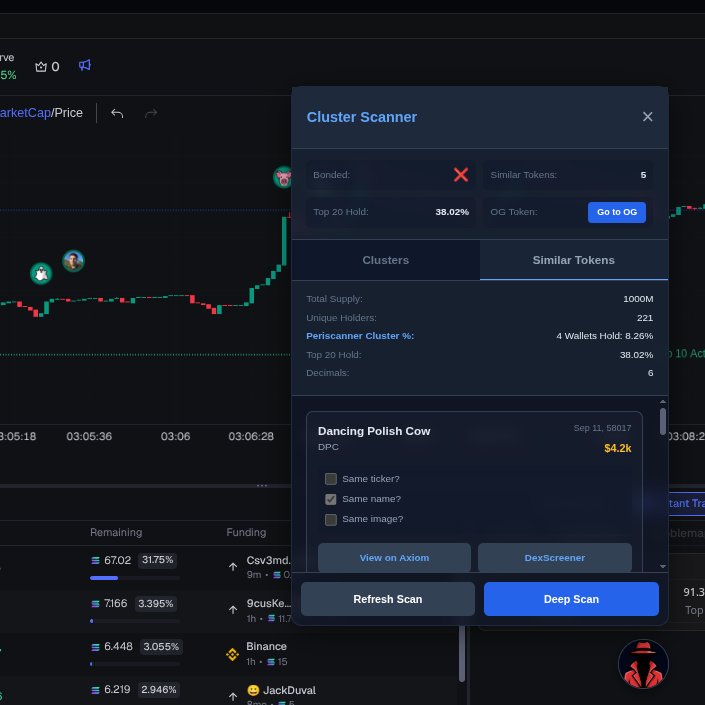This screenshot has width=705, height=705.
Task: Click the Total Supply value 1000M
Action: (x=638, y=299)
